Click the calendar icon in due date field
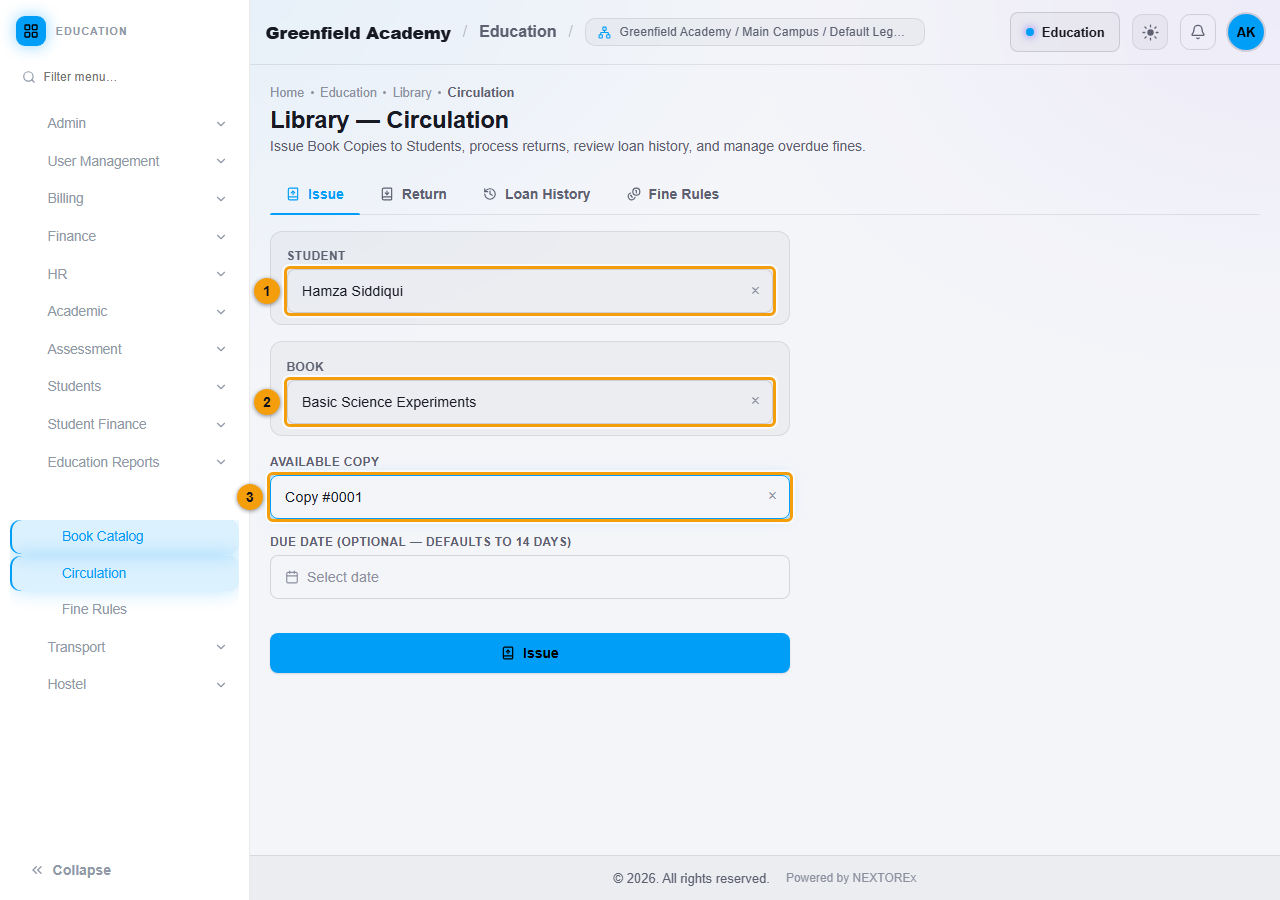 pyautogui.click(x=292, y=577)
